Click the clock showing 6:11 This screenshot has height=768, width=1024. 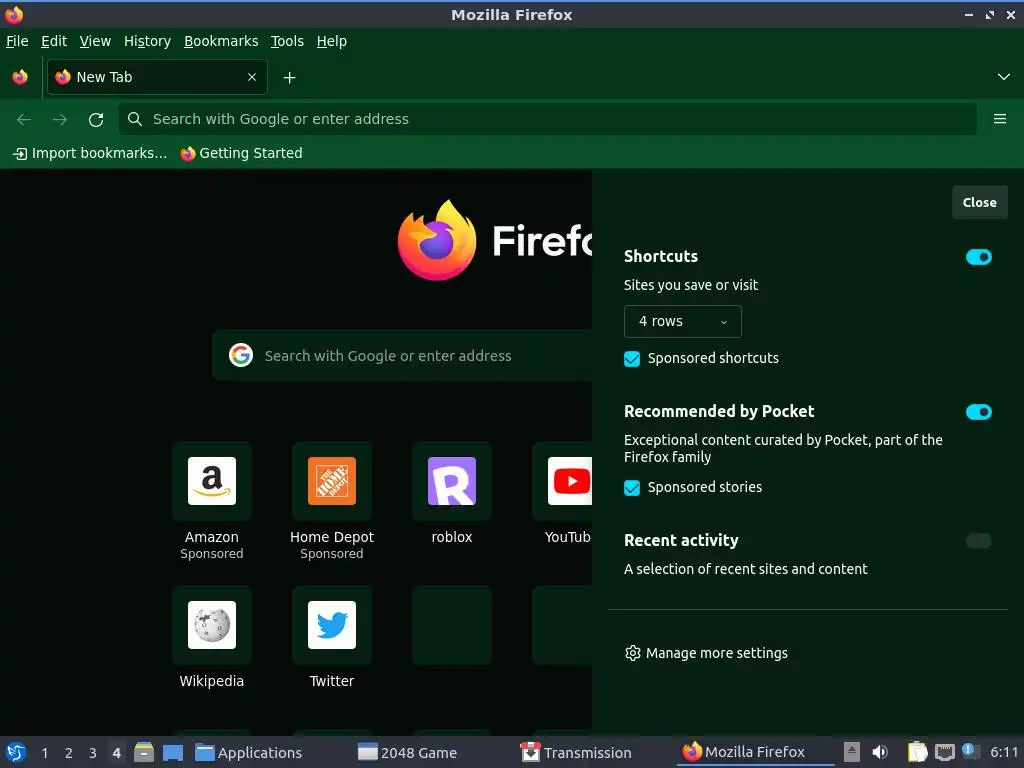tap(1003, 752)
